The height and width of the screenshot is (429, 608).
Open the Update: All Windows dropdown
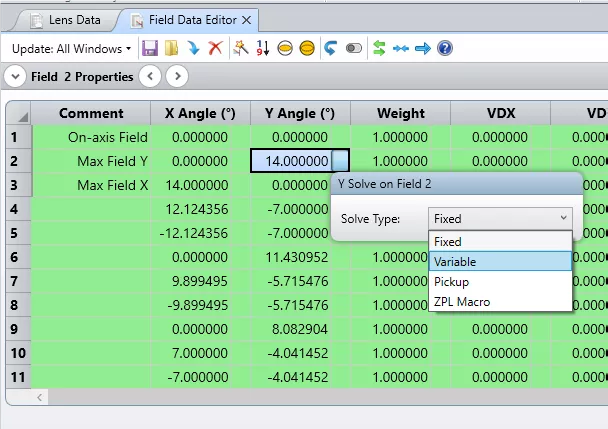click(72, 48)
